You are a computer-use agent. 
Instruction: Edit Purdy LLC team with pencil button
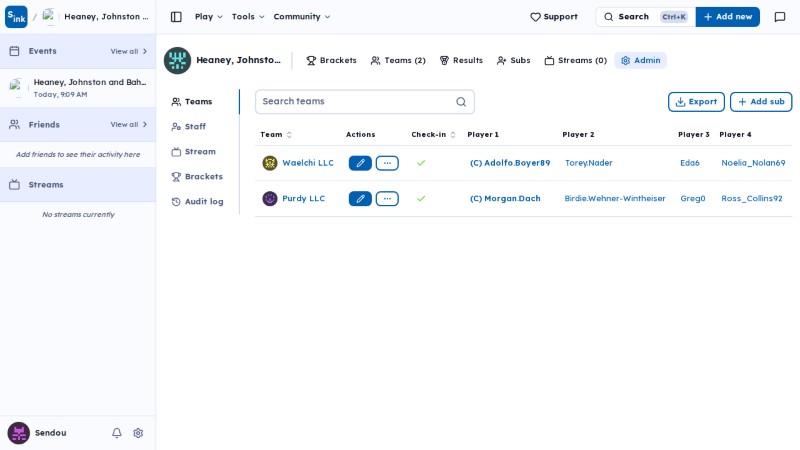pyautogui.click(x=360, y=198)
